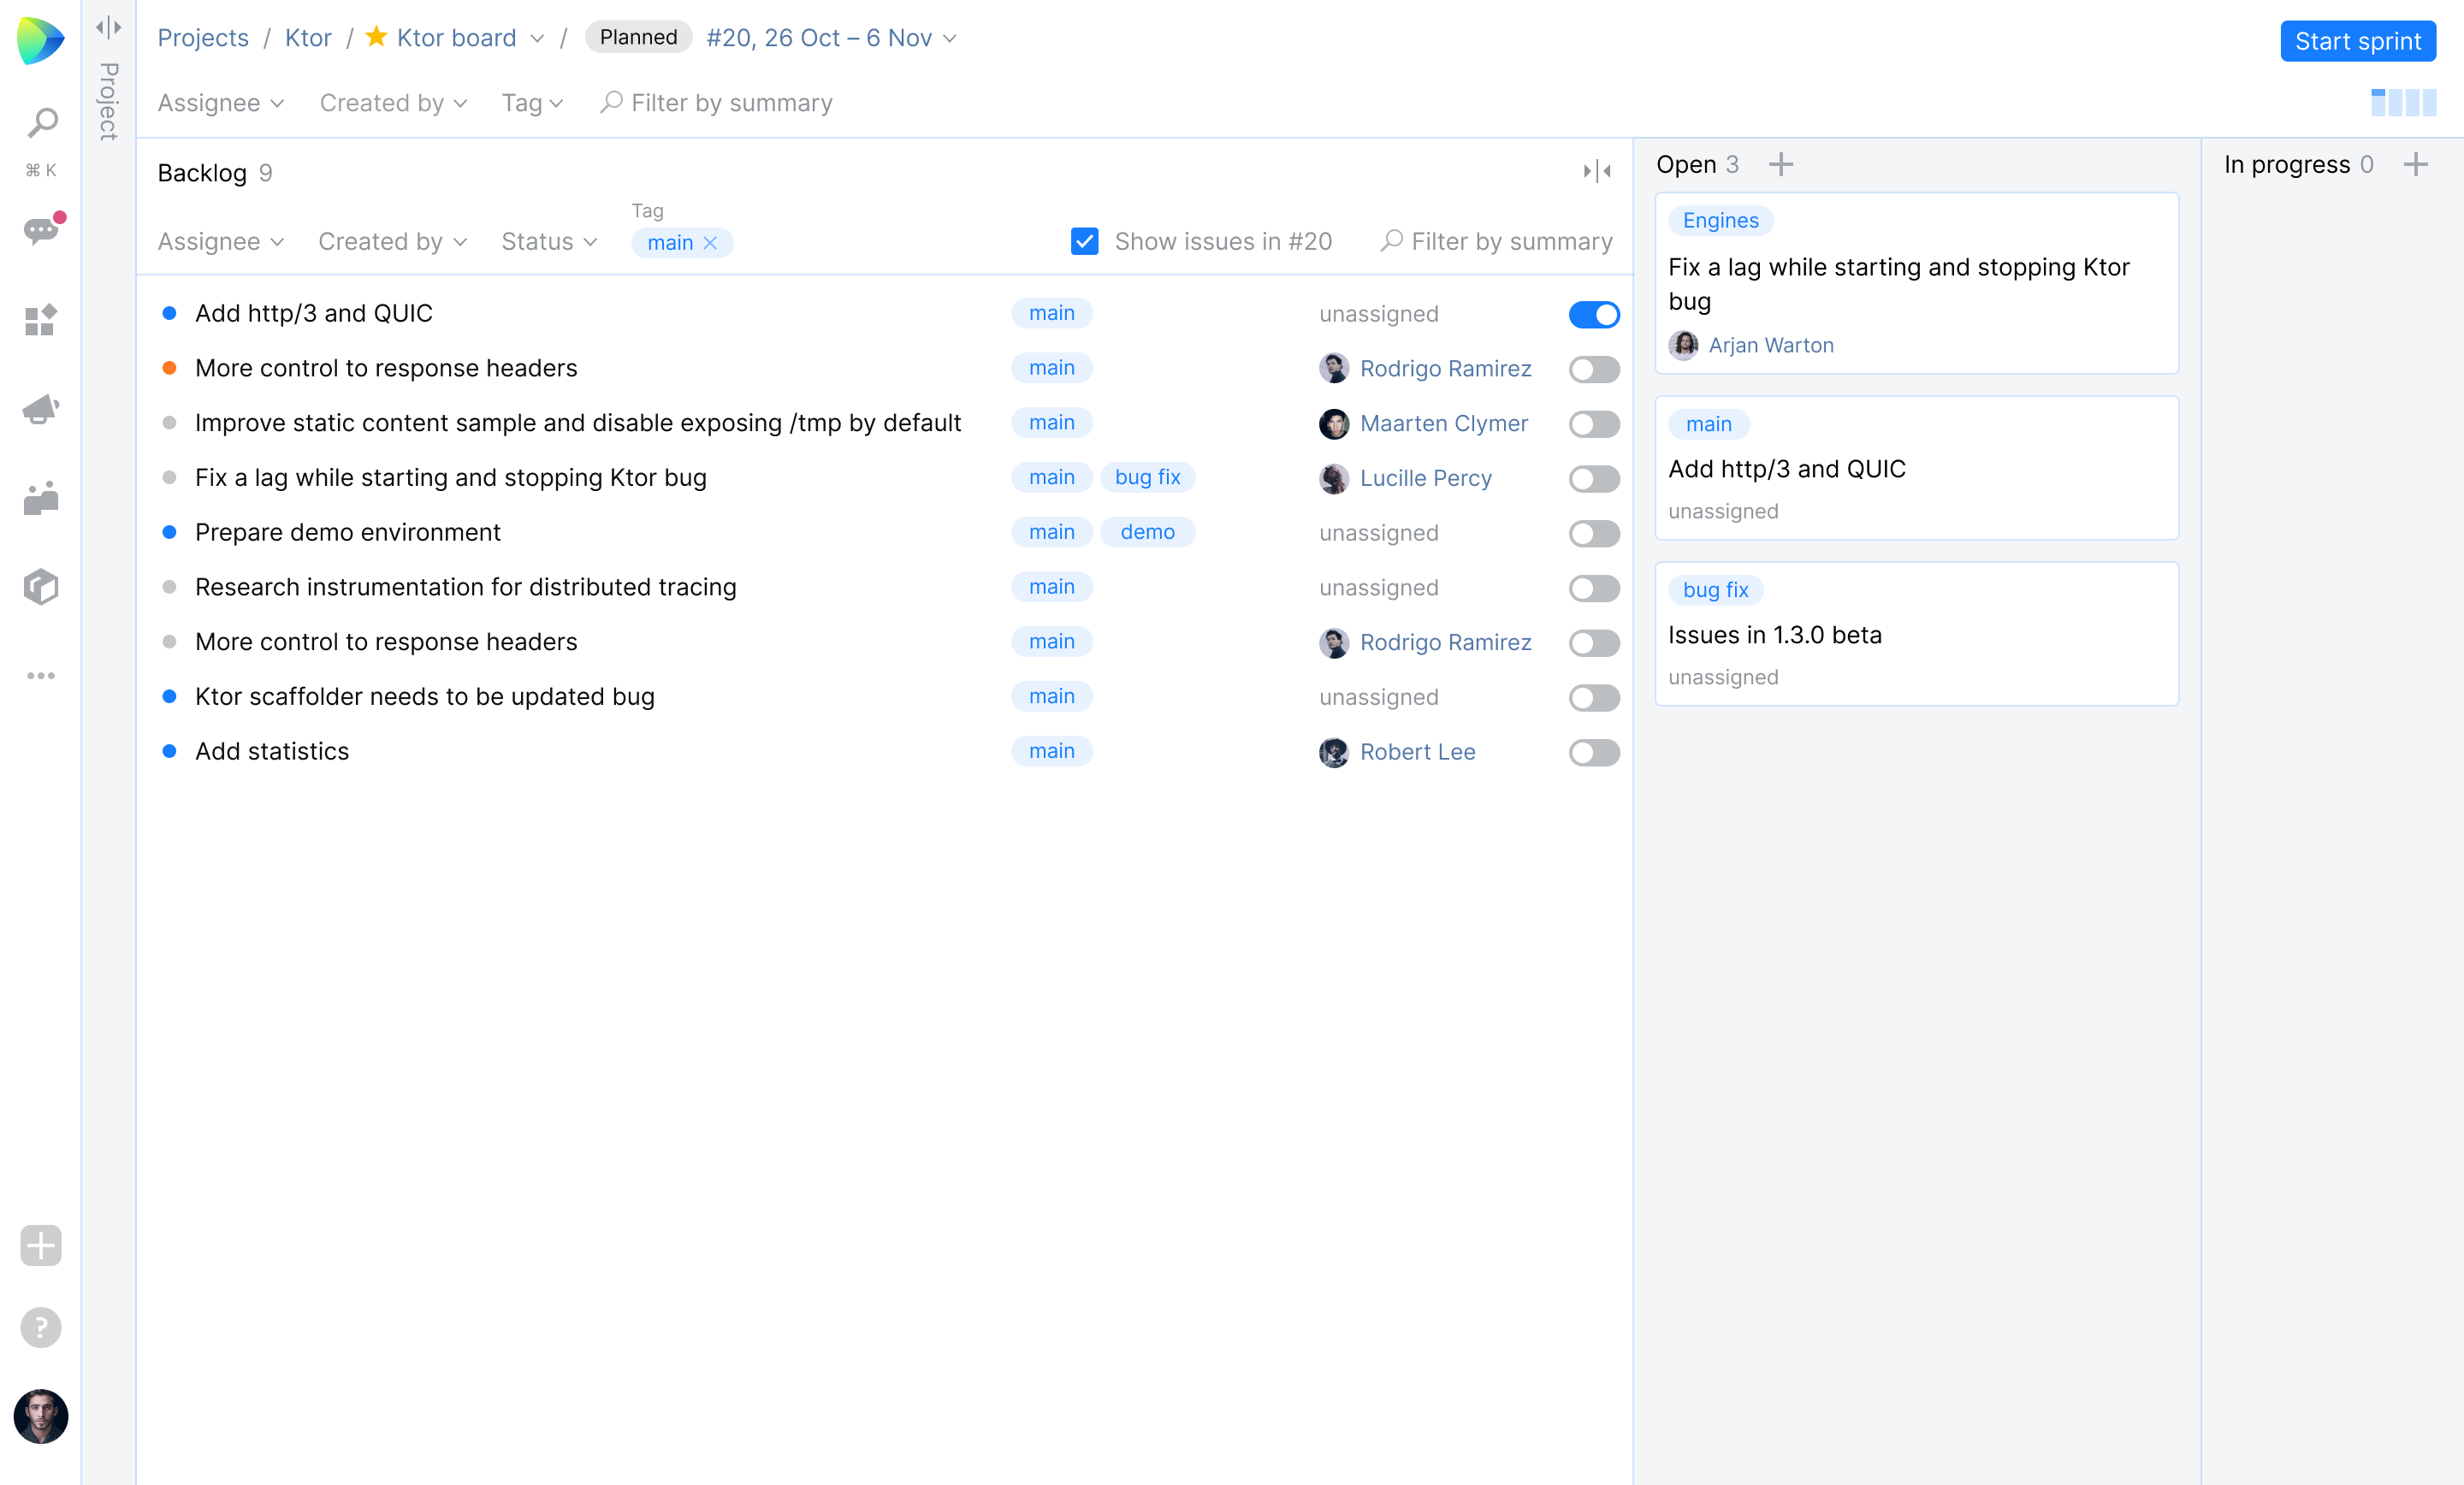Viewport: 2464px width, 1485px height.
Task: Add an issue to the Open column
Action: pos(1781,164)
